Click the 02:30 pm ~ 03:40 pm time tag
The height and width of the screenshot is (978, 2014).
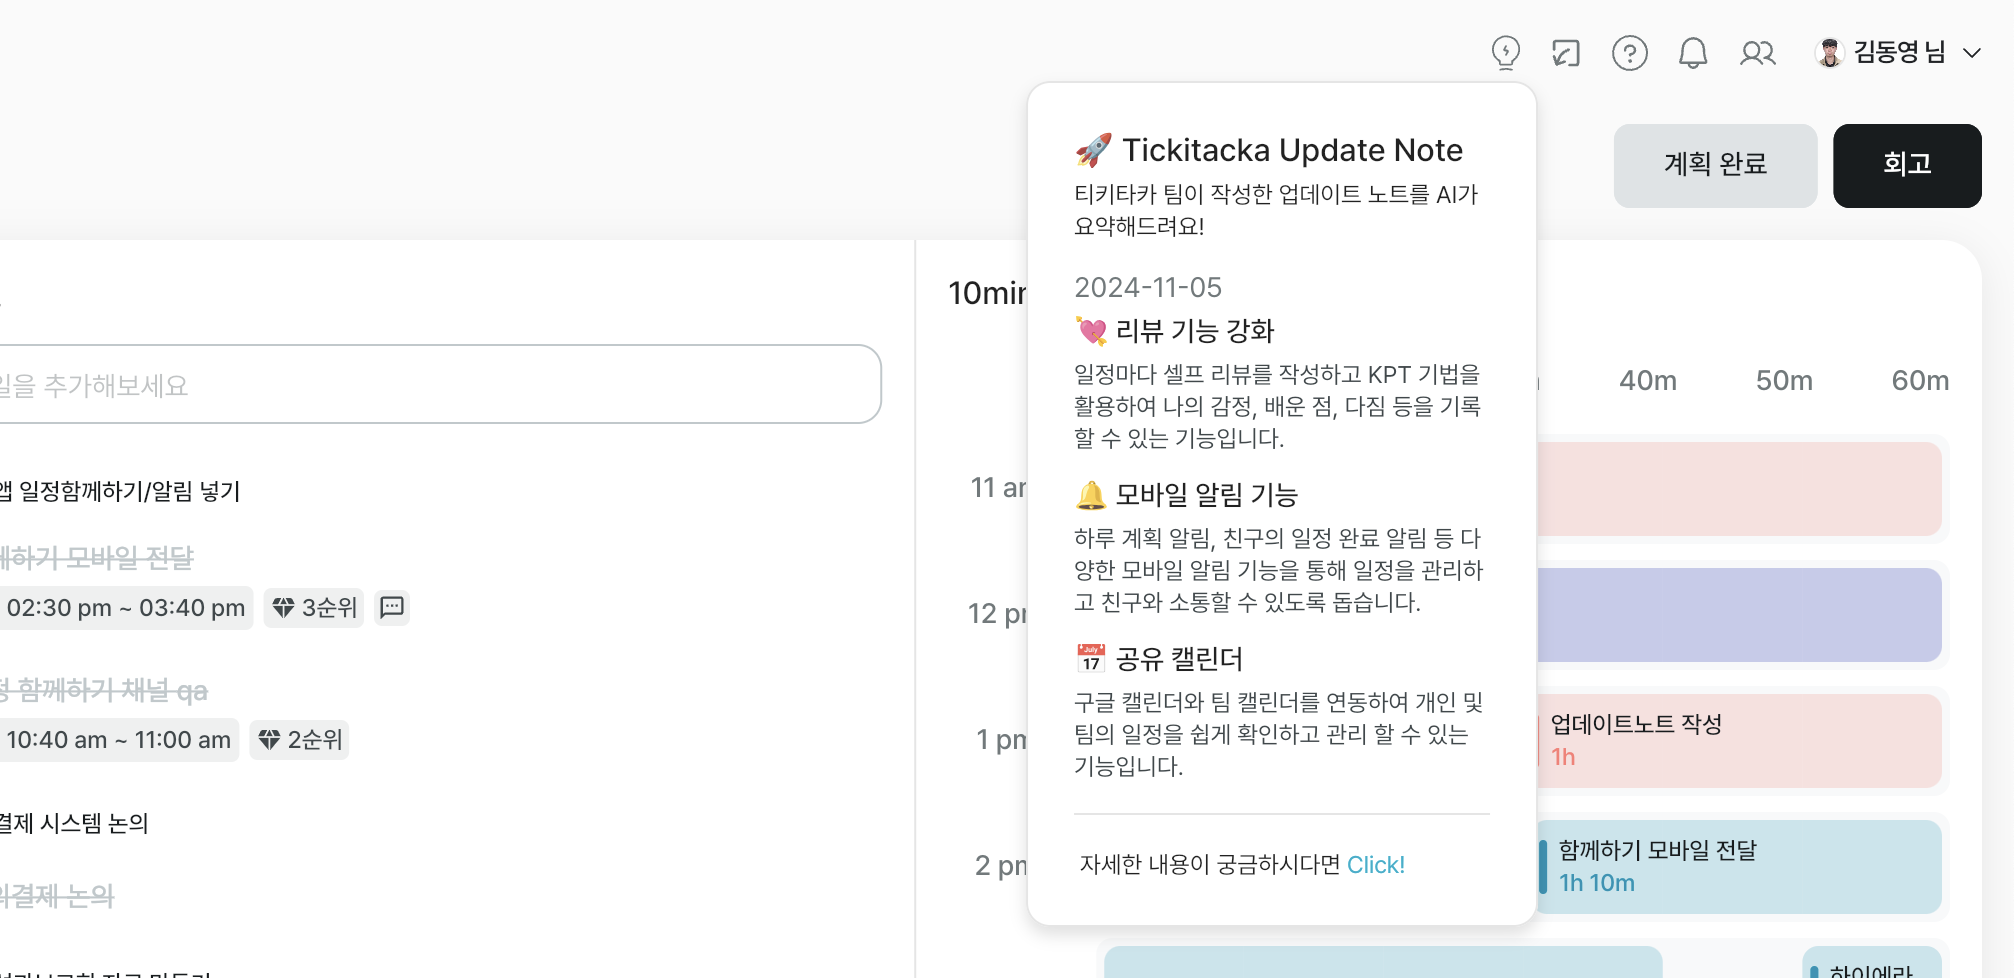(x=125, y=607)
